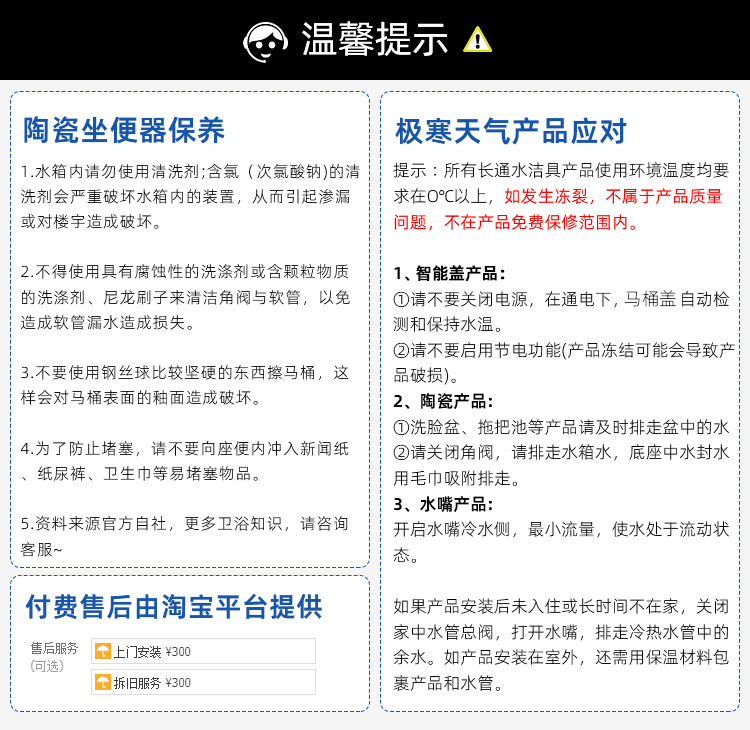Click the 陶瓷坐便器保养 heading
750x730 pixels.
click(x=124, y=130)
